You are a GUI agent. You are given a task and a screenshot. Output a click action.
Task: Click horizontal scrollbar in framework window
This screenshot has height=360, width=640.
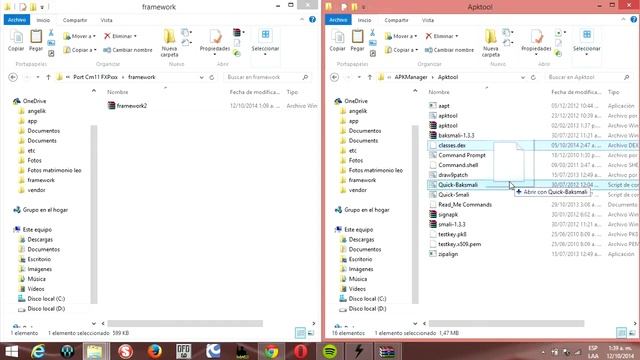(185, 324)
